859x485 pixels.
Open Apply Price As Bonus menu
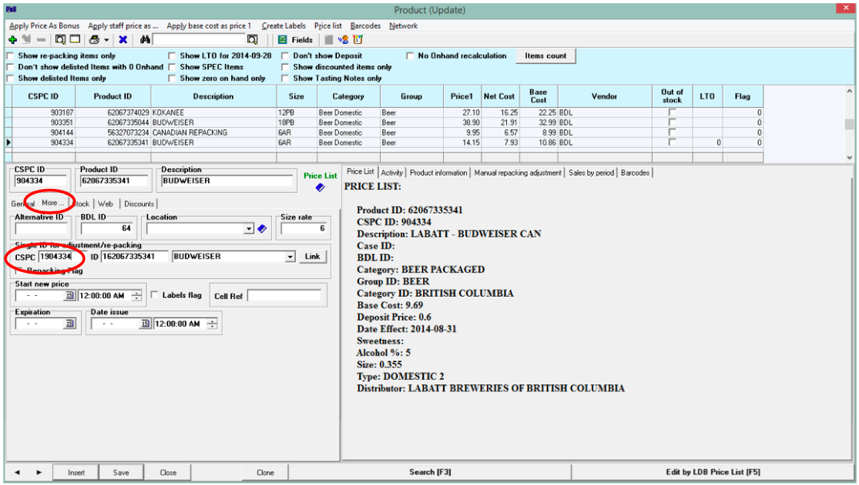point(44,26)
